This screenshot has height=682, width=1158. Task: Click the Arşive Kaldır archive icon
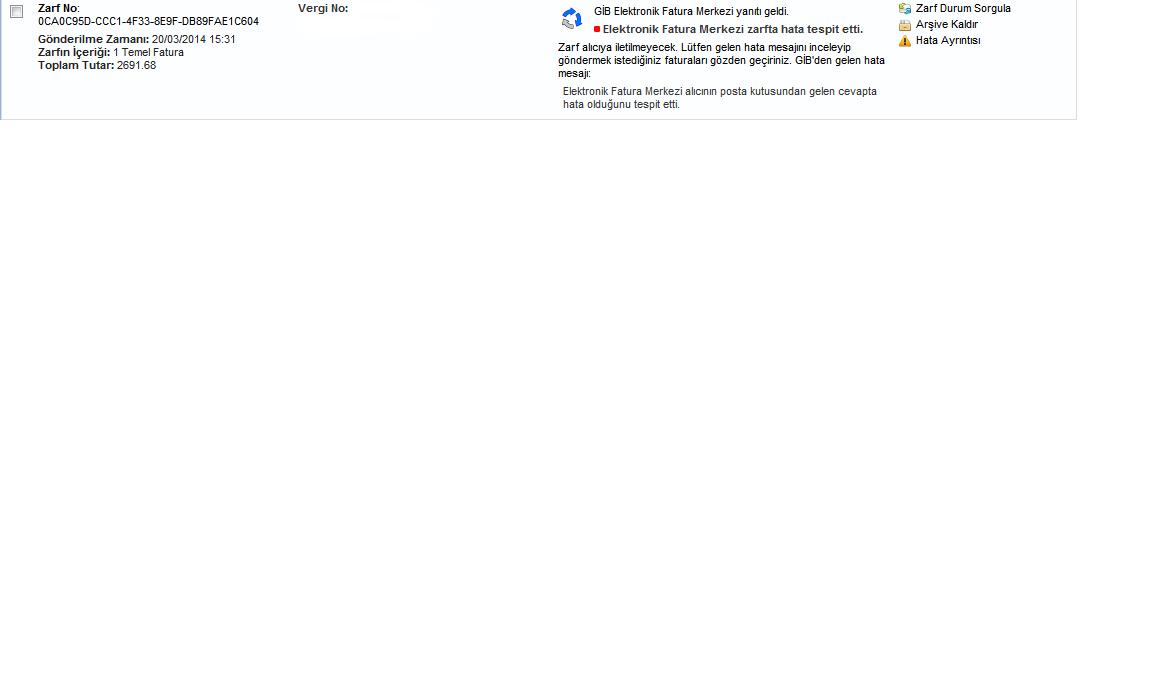(x=905, y=25)
